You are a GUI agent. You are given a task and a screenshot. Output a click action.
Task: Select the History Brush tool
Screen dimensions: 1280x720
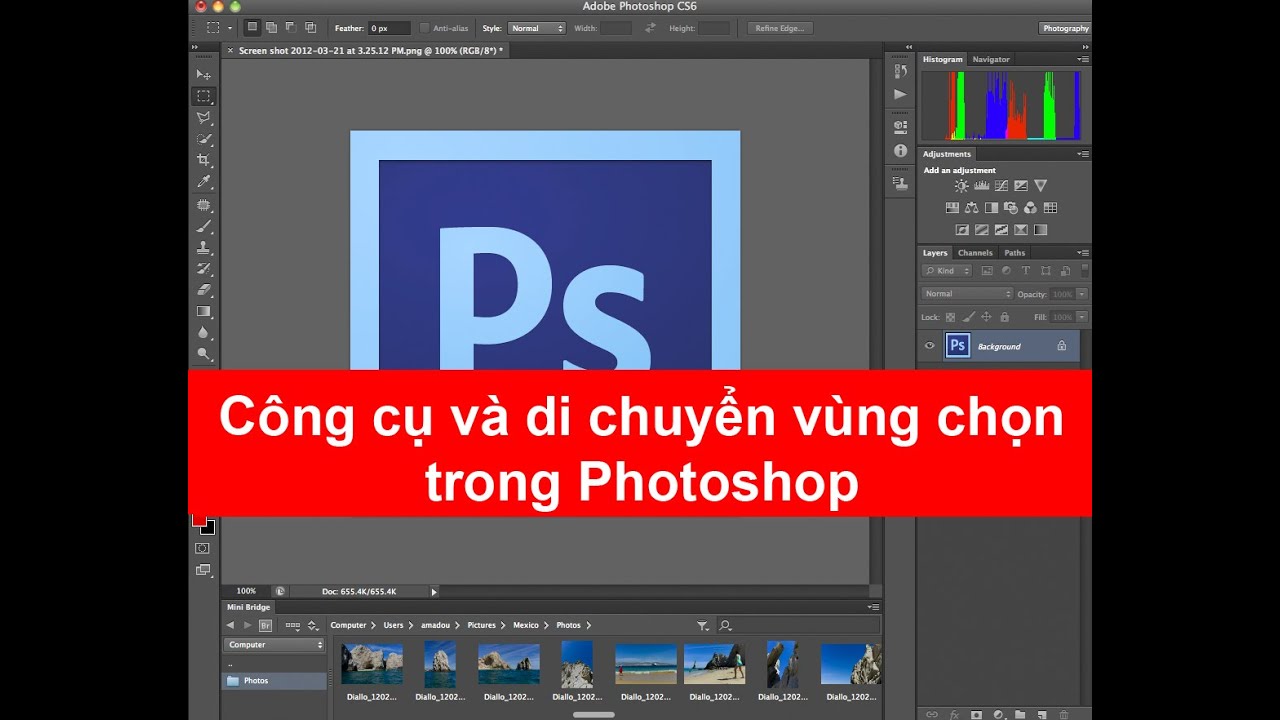pyautogui.click(x=203, y=268)
